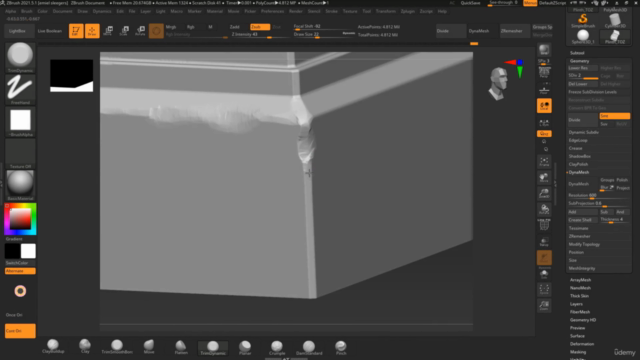Toggle the Zsub mode button
This screenshot has width=640, height=360.
(x=260, y=27)
